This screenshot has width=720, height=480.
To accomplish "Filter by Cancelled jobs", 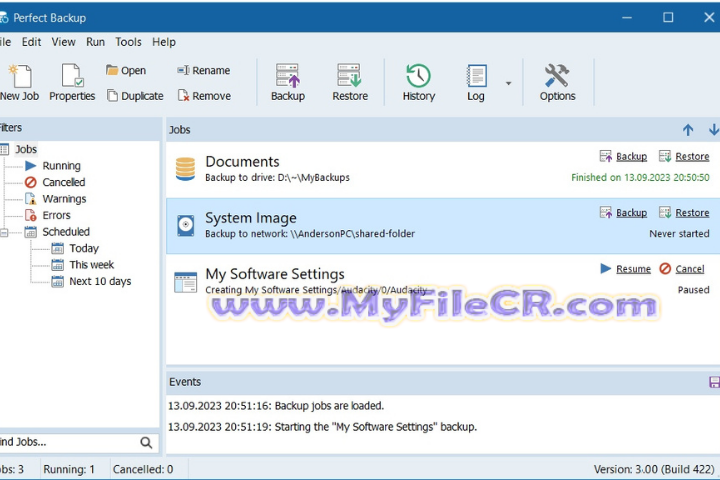I will pos(64,182).
